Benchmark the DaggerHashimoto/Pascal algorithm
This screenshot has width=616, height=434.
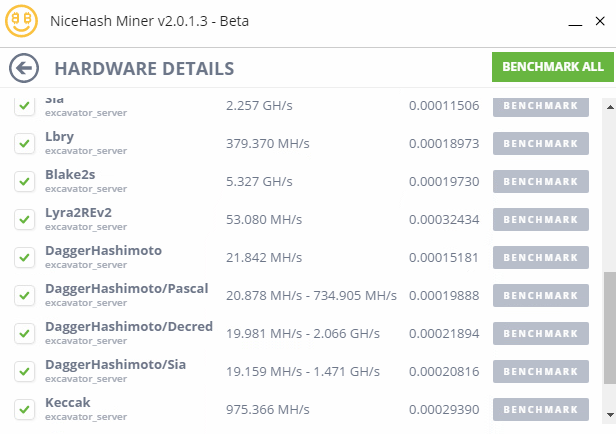pos(540,296)
